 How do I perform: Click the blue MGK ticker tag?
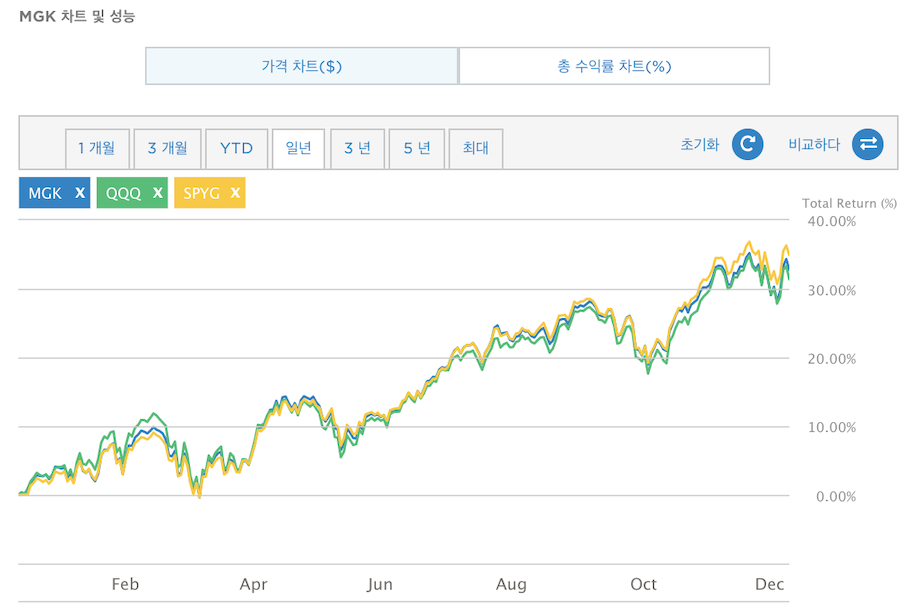54,193
